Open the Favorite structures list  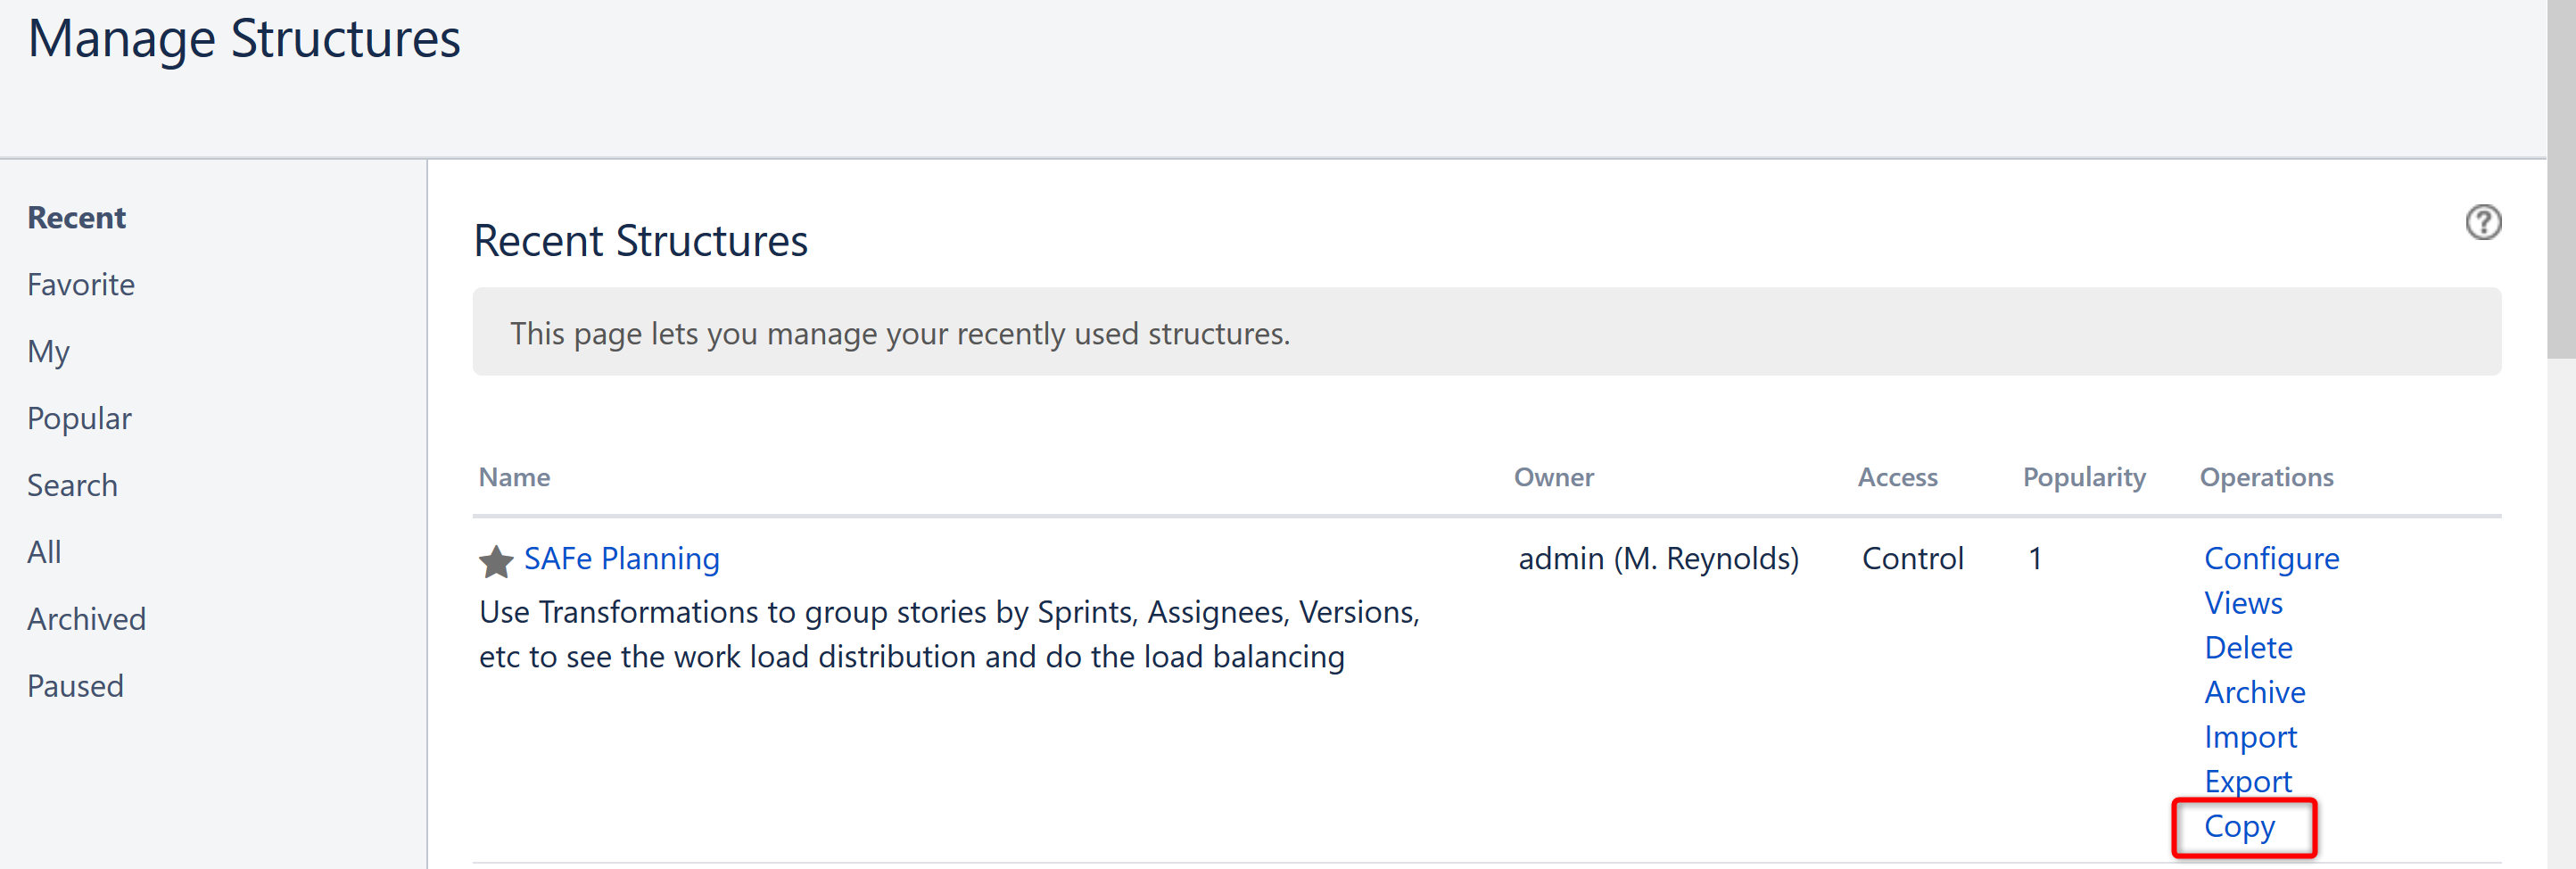coord(81,284)
